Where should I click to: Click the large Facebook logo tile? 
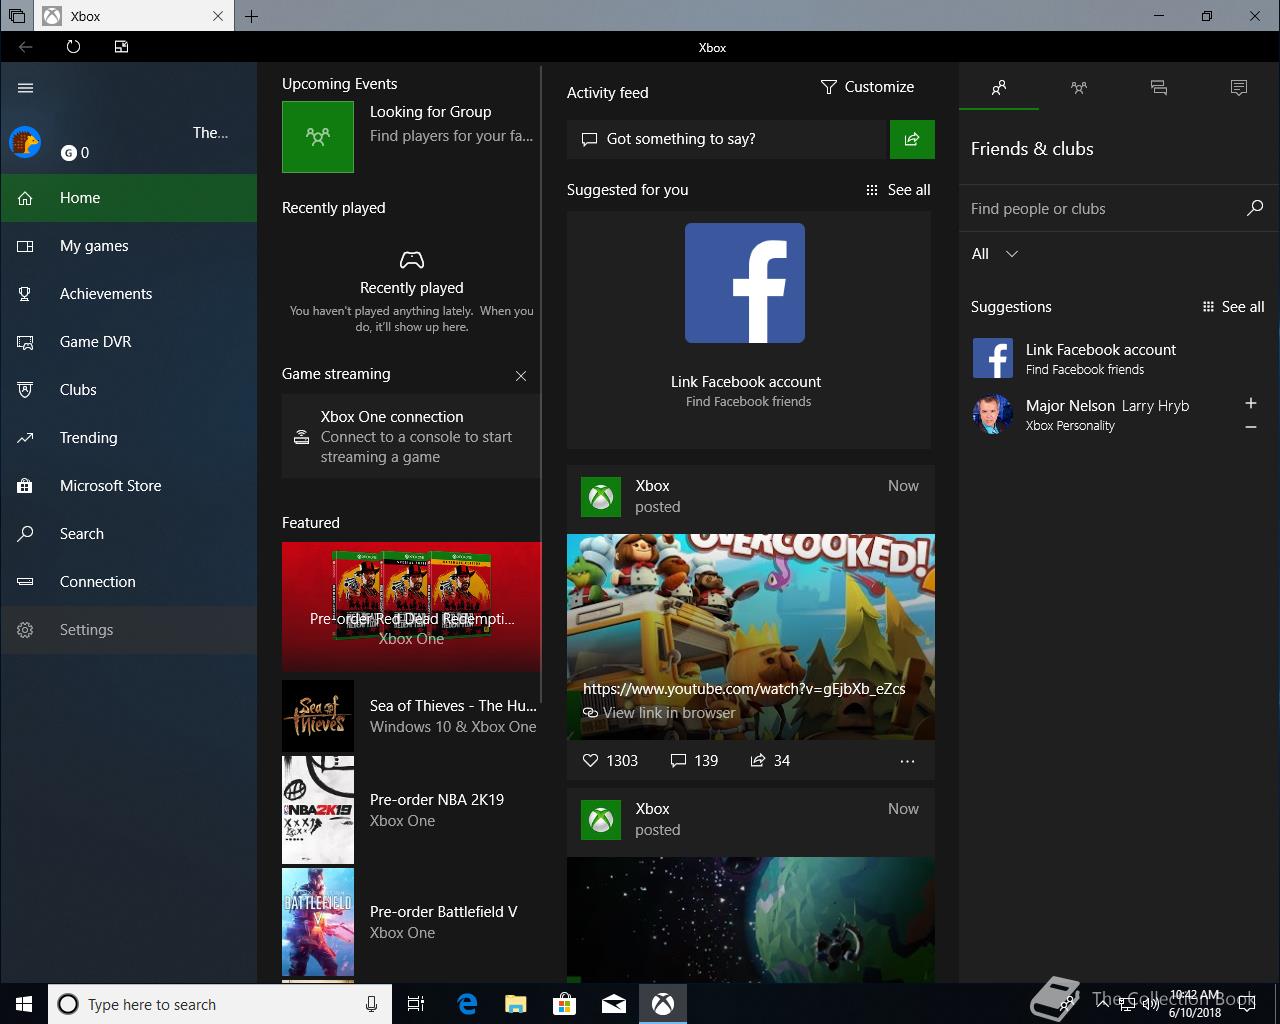tap(745, 283)
